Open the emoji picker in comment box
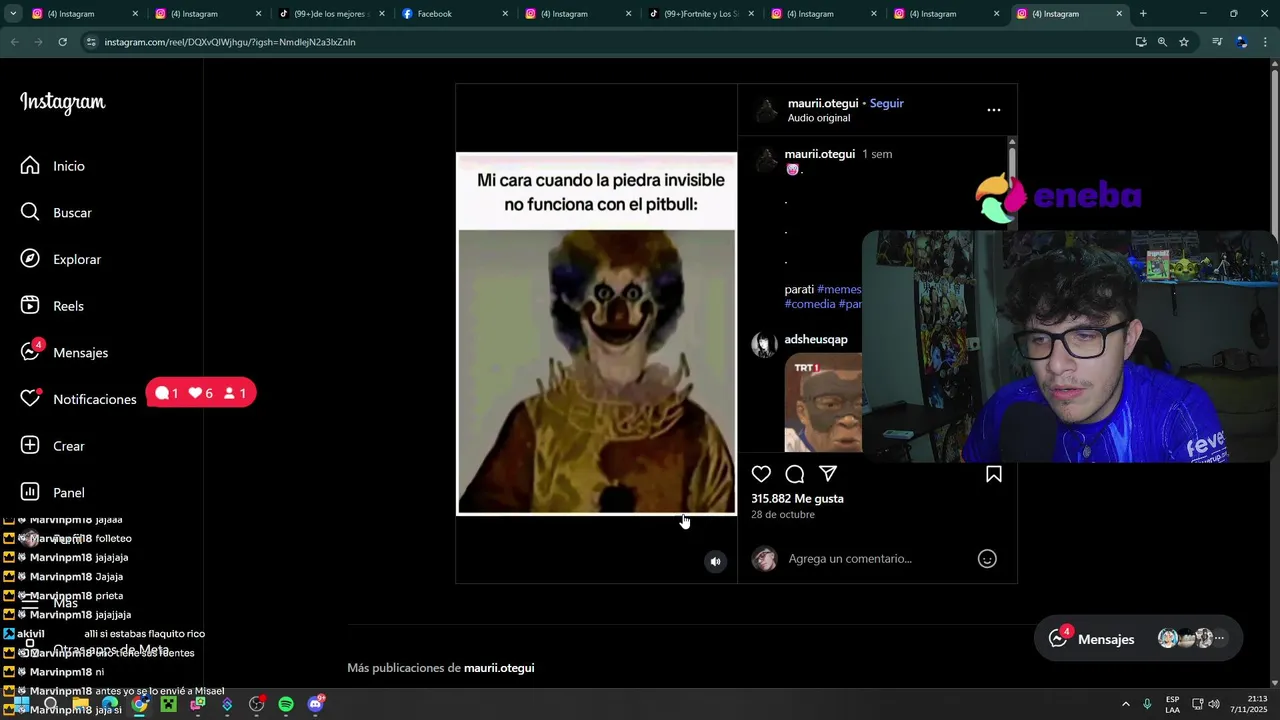Screen dimensions: 1280x720 [987, 559]
